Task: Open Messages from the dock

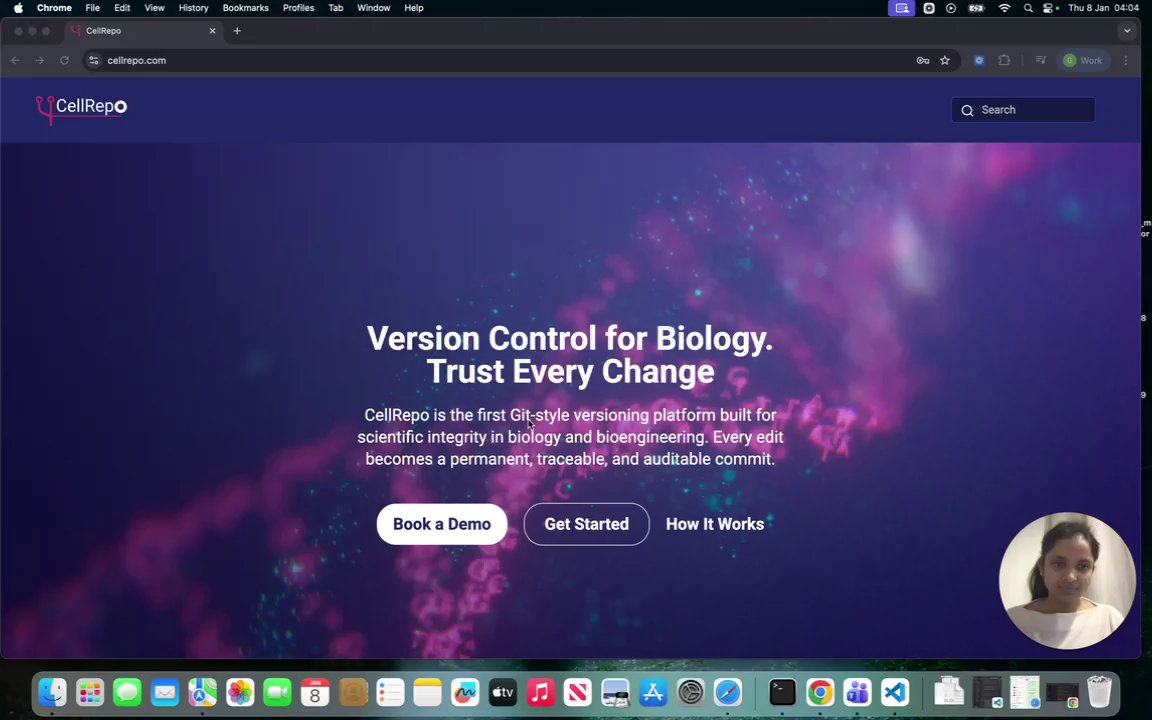Action: [128, 692]
